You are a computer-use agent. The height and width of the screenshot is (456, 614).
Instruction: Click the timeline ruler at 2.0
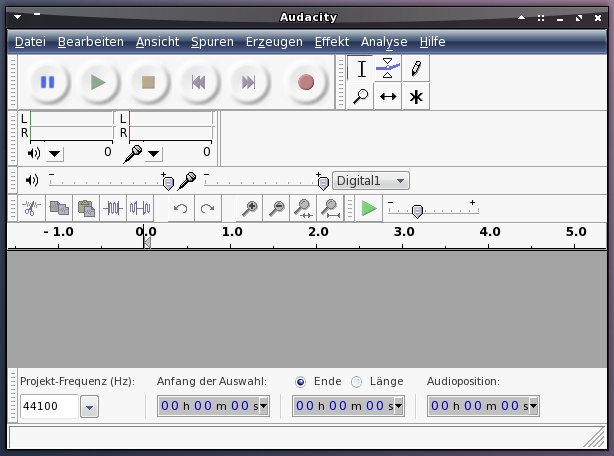318,232
